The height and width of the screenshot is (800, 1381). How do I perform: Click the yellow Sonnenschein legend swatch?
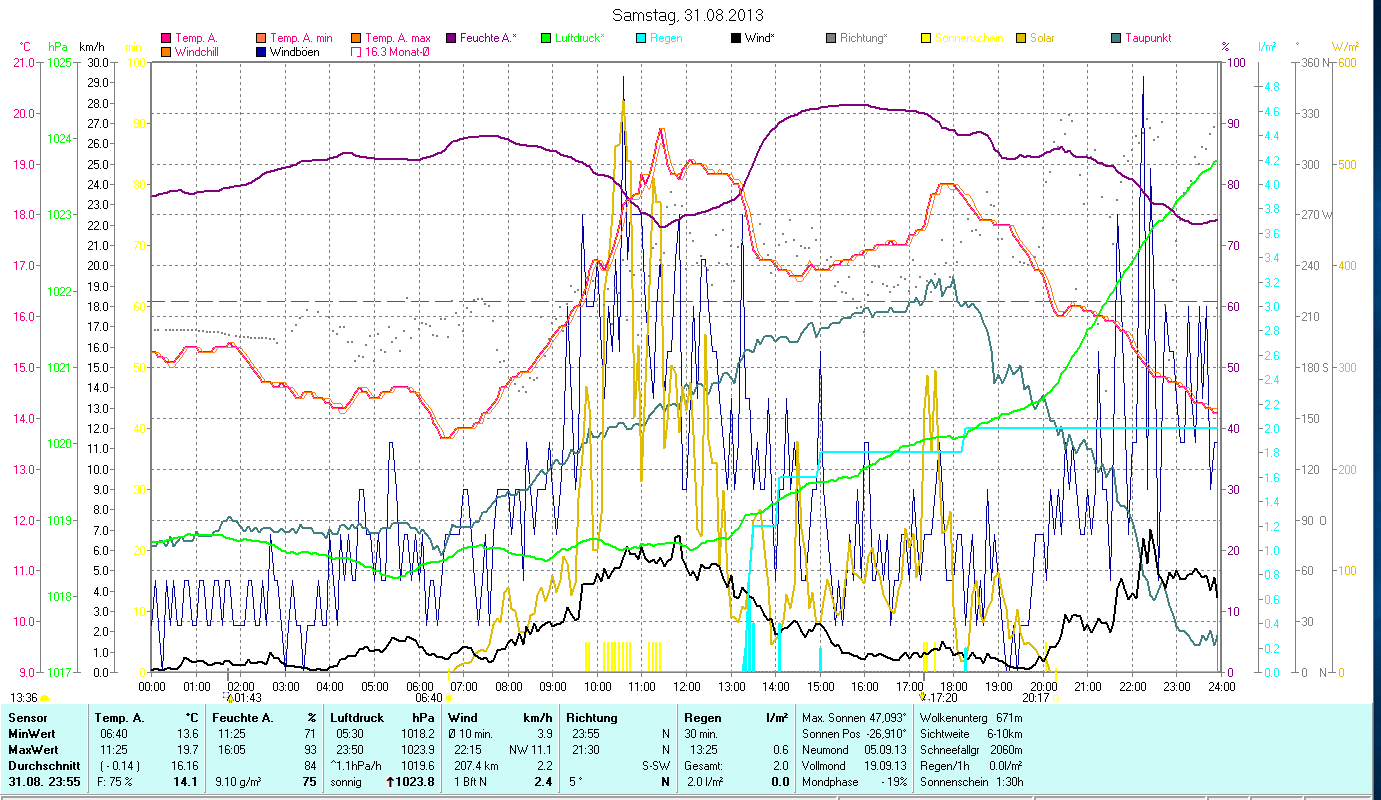[926, 39]
